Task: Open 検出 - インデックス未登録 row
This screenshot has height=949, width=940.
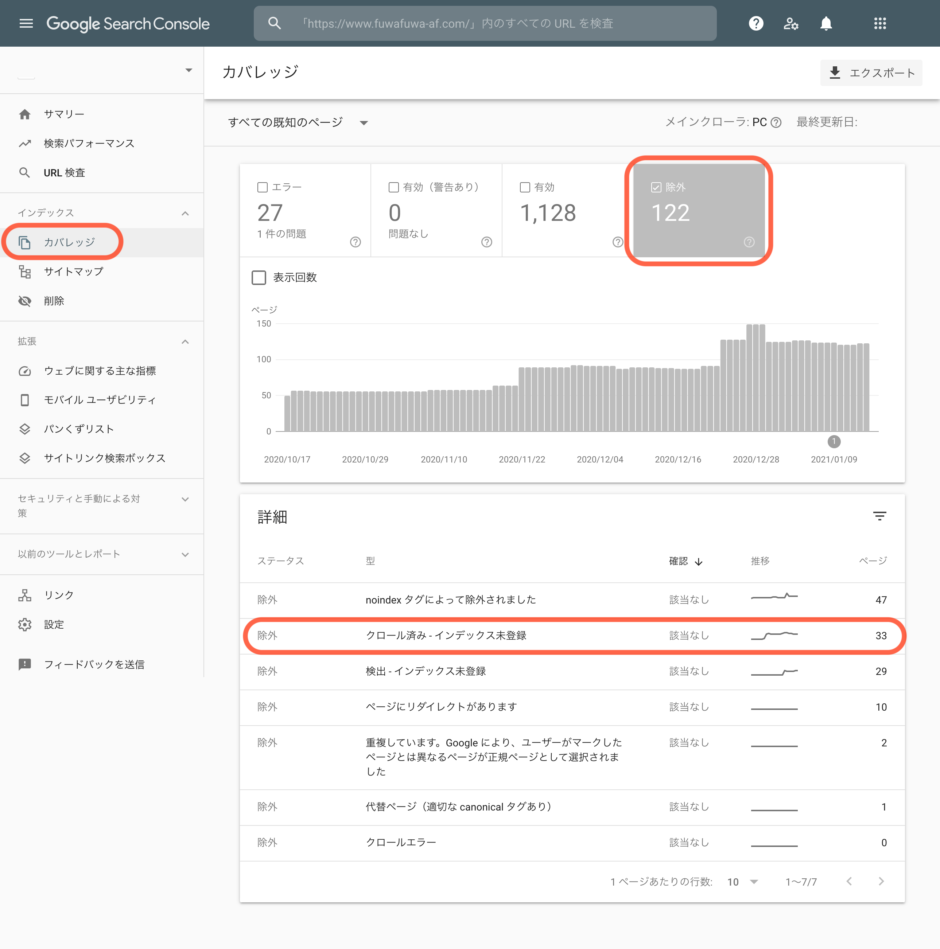Action: click(x=573, y=671)
